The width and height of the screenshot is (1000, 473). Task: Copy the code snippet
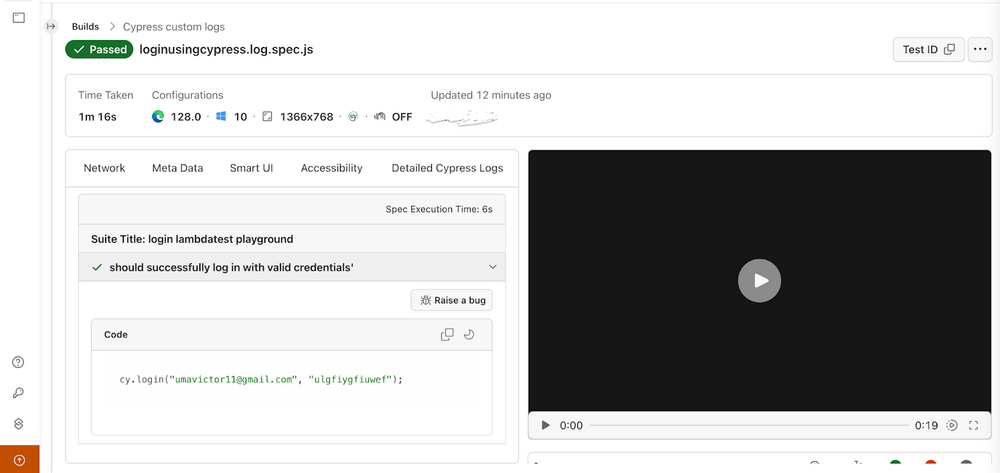448,335
